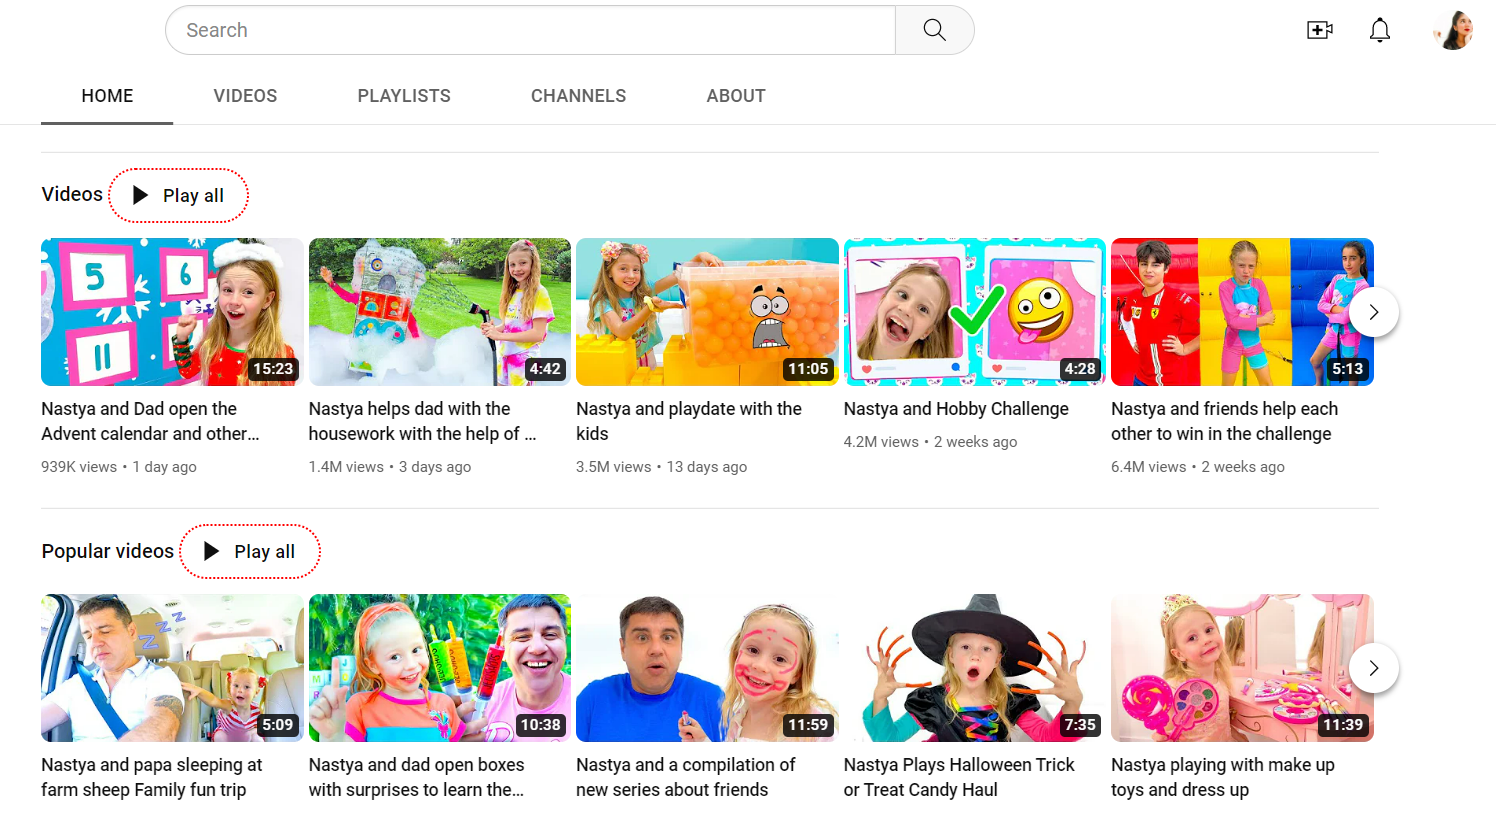Viewport: 1496px width, 814px height.
Task: Switch to the VIDEOS tab
Action: coord(245,95)
